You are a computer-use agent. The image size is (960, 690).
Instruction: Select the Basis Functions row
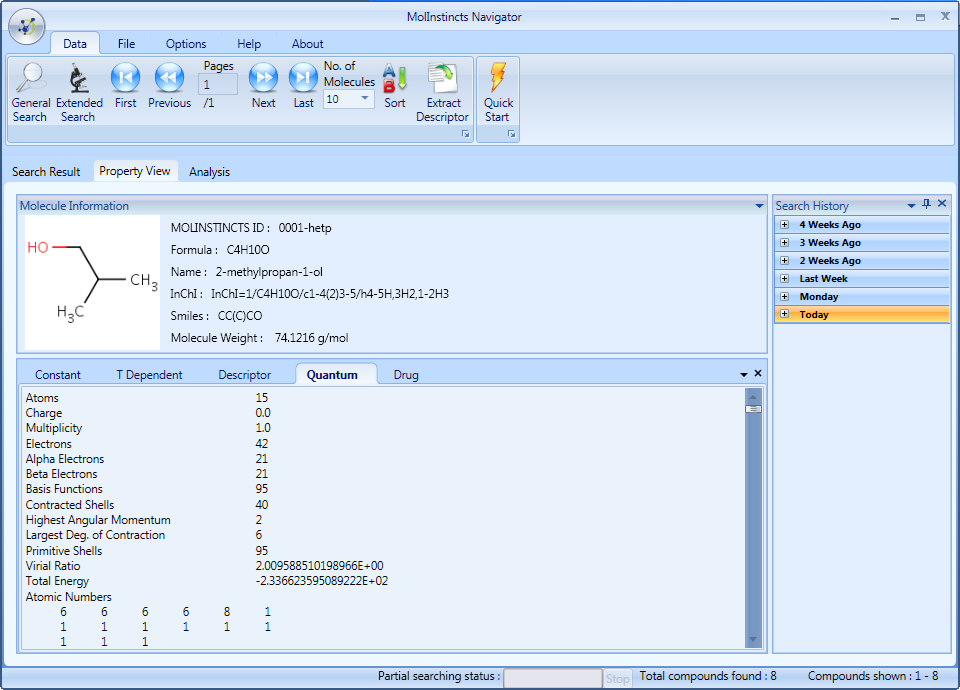pyautogui.click(x=147, y=489)
